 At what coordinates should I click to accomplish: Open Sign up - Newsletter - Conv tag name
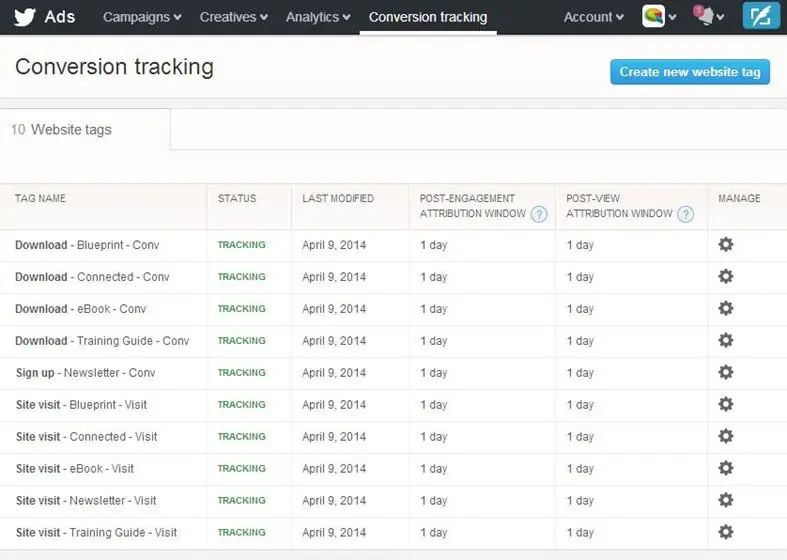click(85, 373)
